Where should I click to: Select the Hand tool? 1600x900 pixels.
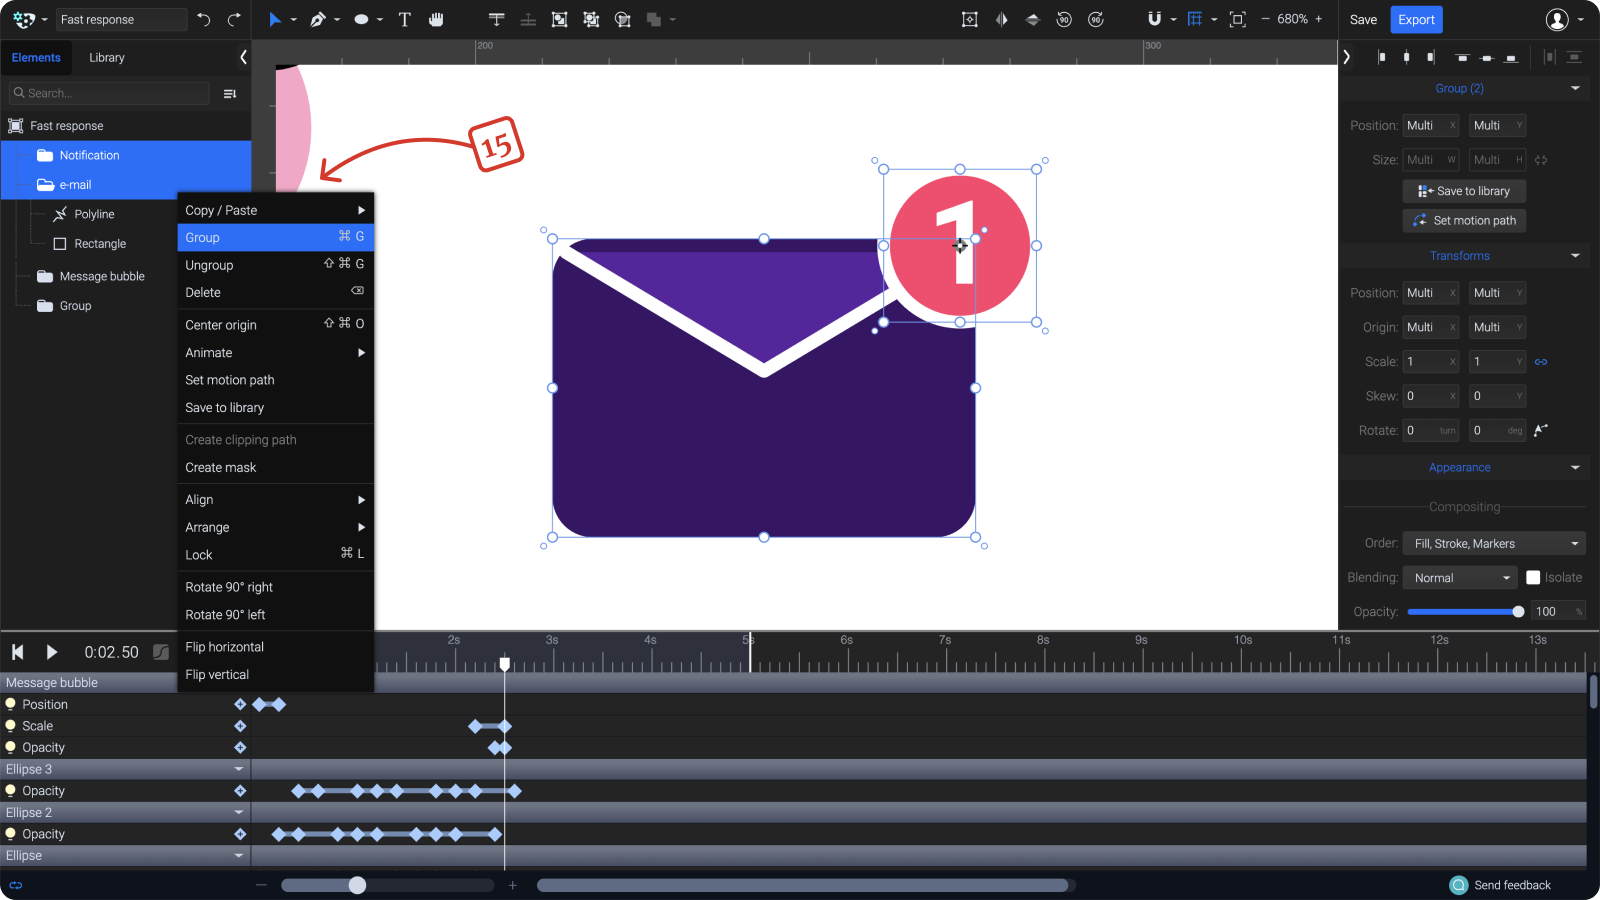click(437, 19)
